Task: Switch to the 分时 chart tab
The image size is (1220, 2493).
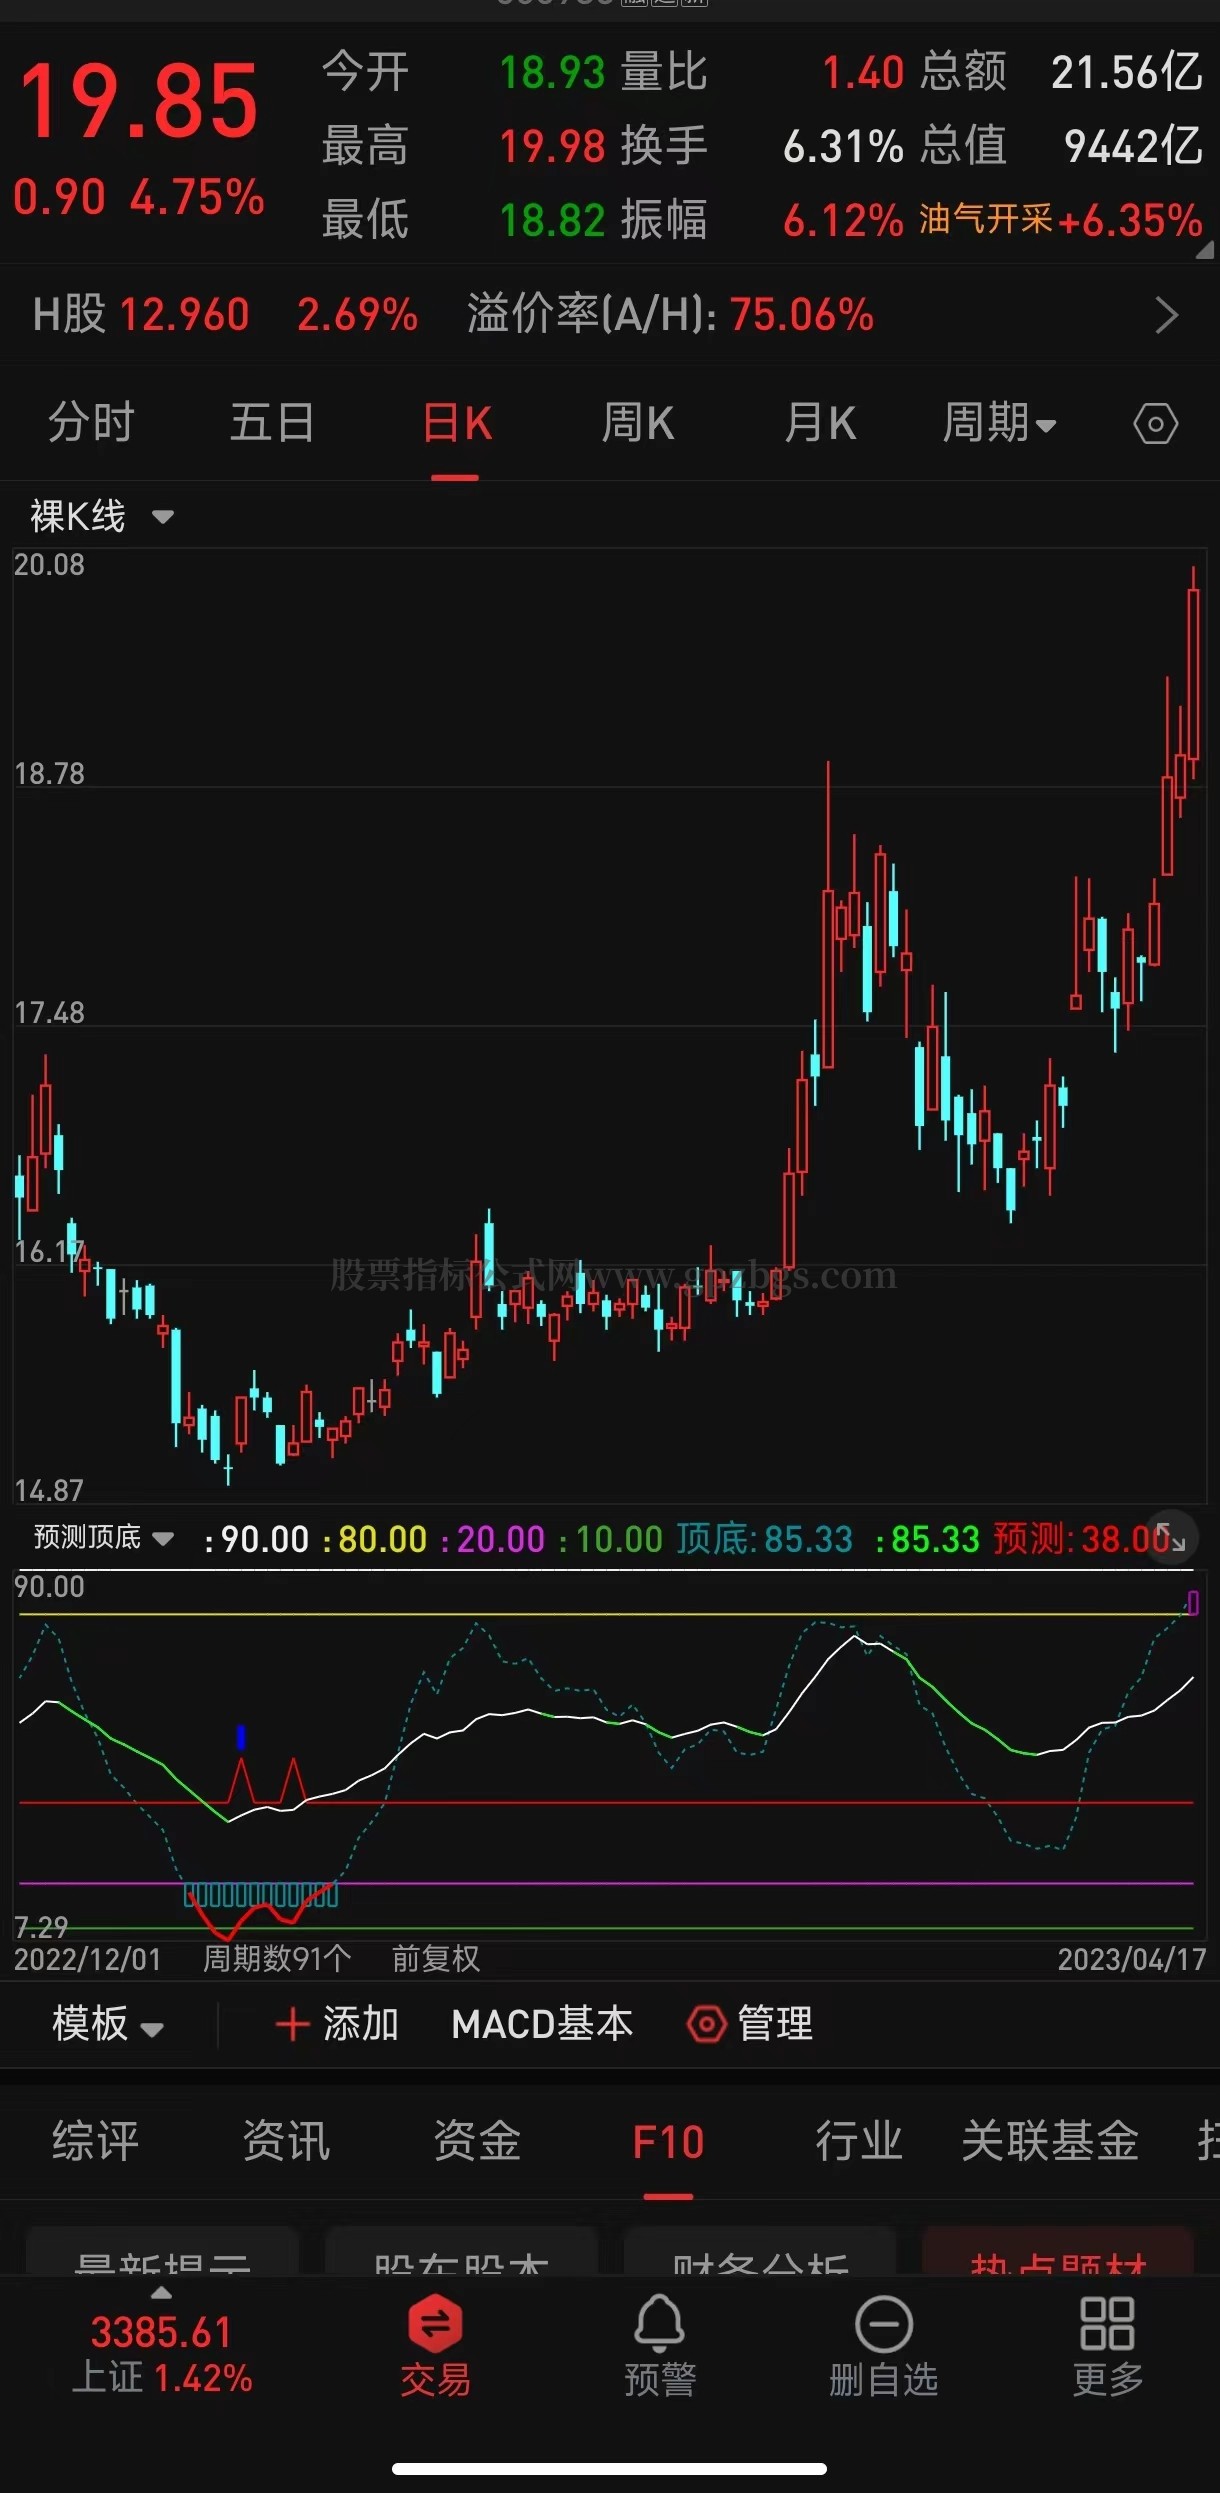Action: click(x=91, y=424)
